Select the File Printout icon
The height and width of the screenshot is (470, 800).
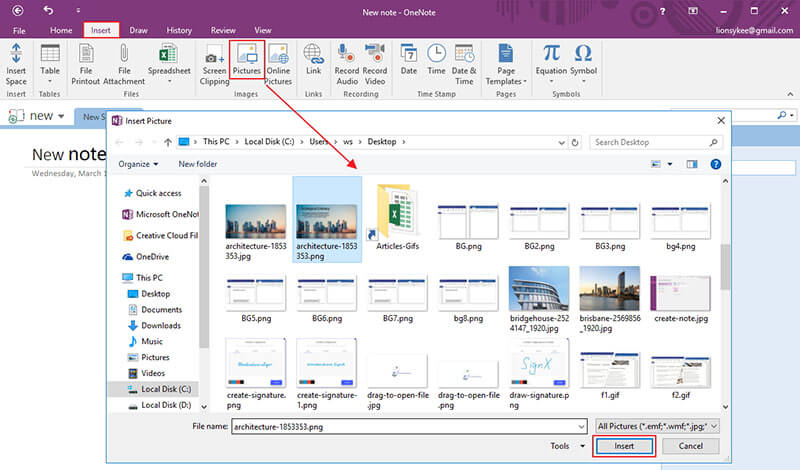click(86, 64)
